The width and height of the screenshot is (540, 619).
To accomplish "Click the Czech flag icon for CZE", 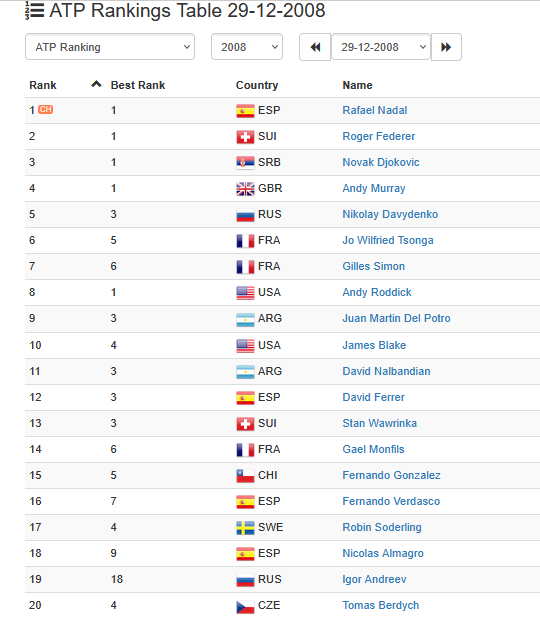I will [x=245, y=606].
